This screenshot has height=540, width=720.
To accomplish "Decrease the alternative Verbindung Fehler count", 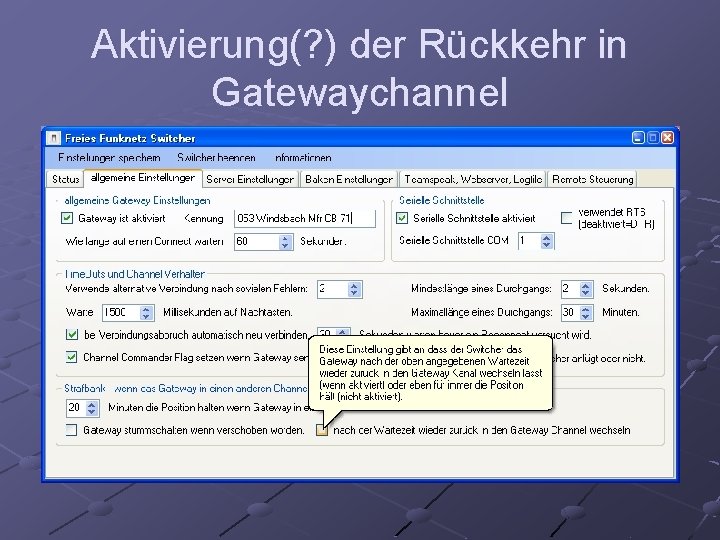I will pyautogui.click(x=354, y=293).
